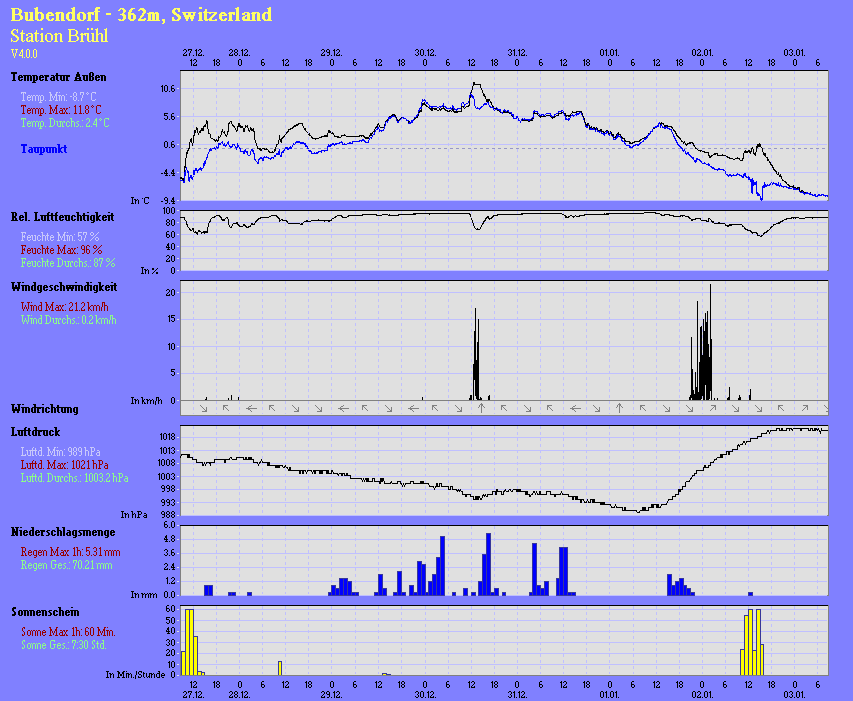
Task: Click the version label 'V4.0.0'
Action: tap(24, 54)
